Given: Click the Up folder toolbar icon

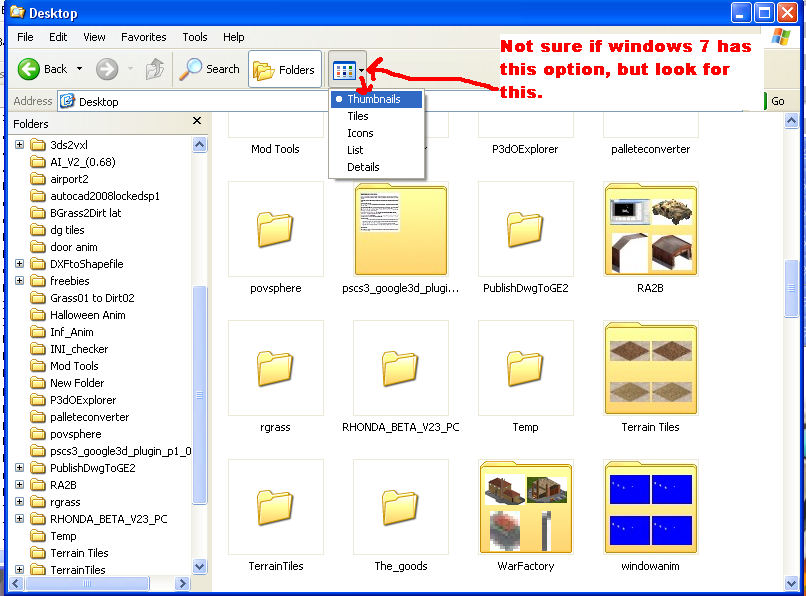Looking at the screenshot, I should coord(155,69).
